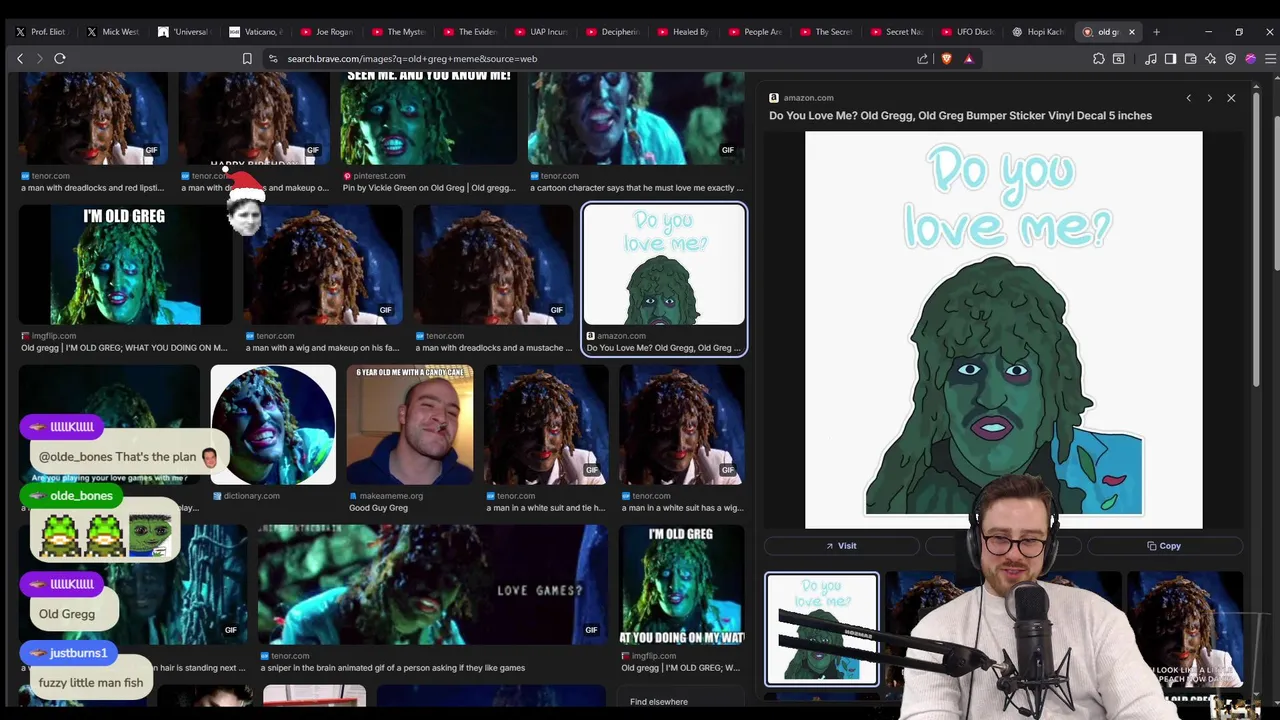Switch to Hopi Kachina tab
The image size is (1280, 720).
tap(1040, 32)
